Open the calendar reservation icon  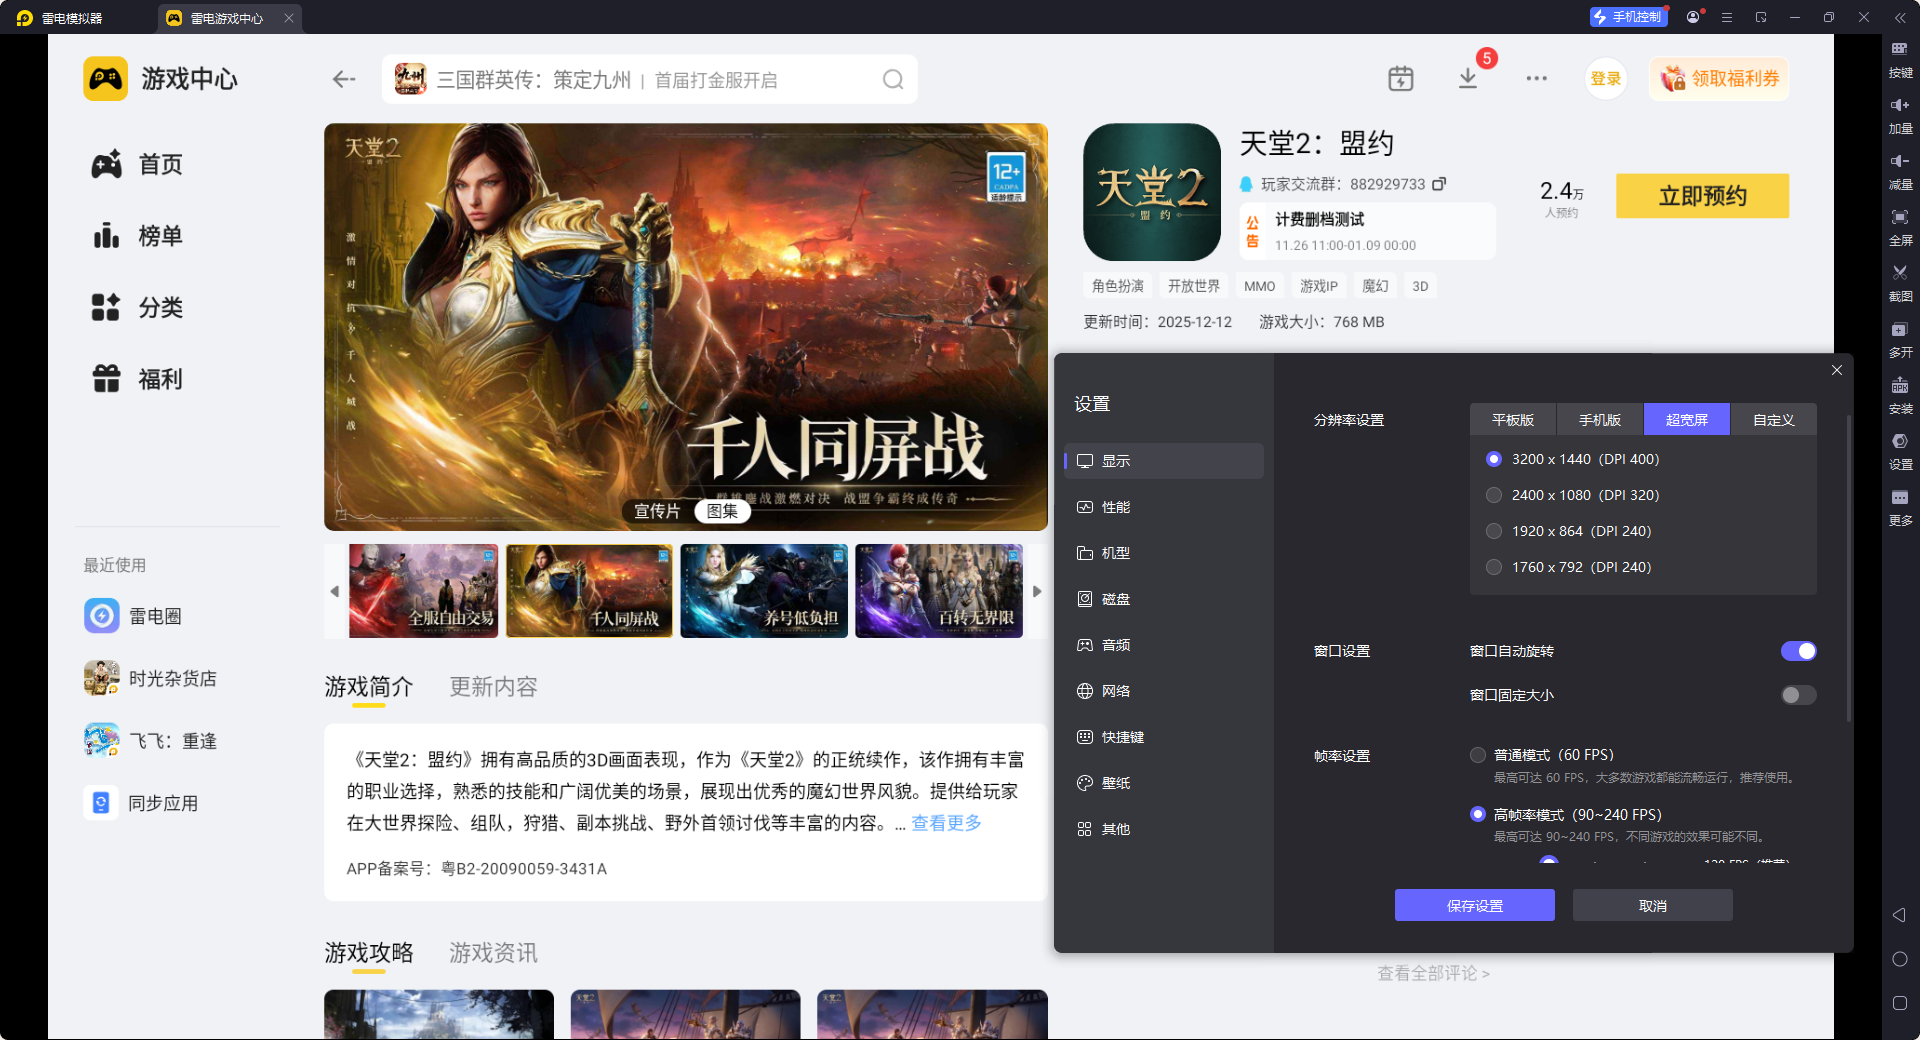tap(1400, 78)
